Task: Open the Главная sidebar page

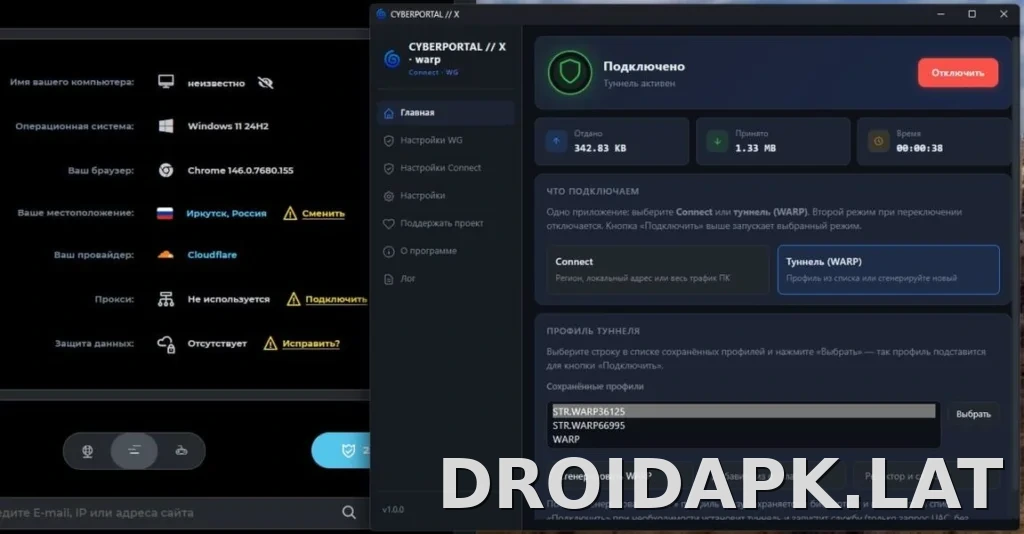Action: click(445, 113)
